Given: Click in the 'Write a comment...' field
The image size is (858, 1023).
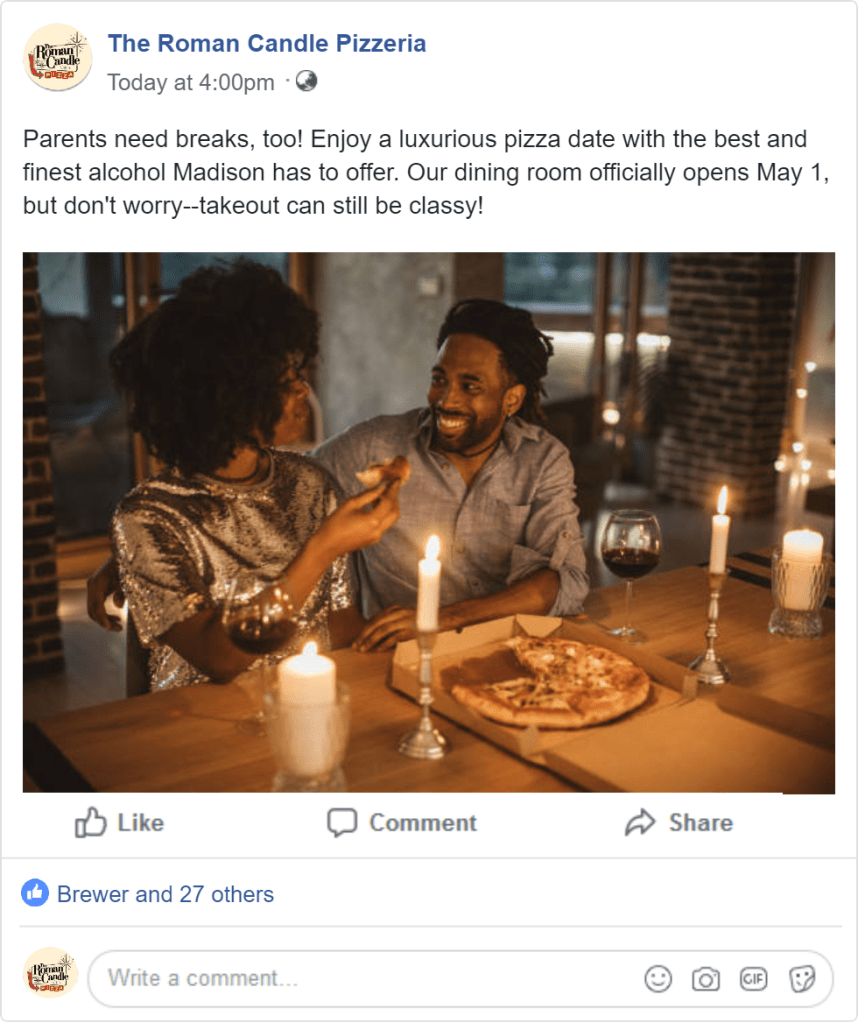Looking at the screenshot, I should click(x=360, y=978).
